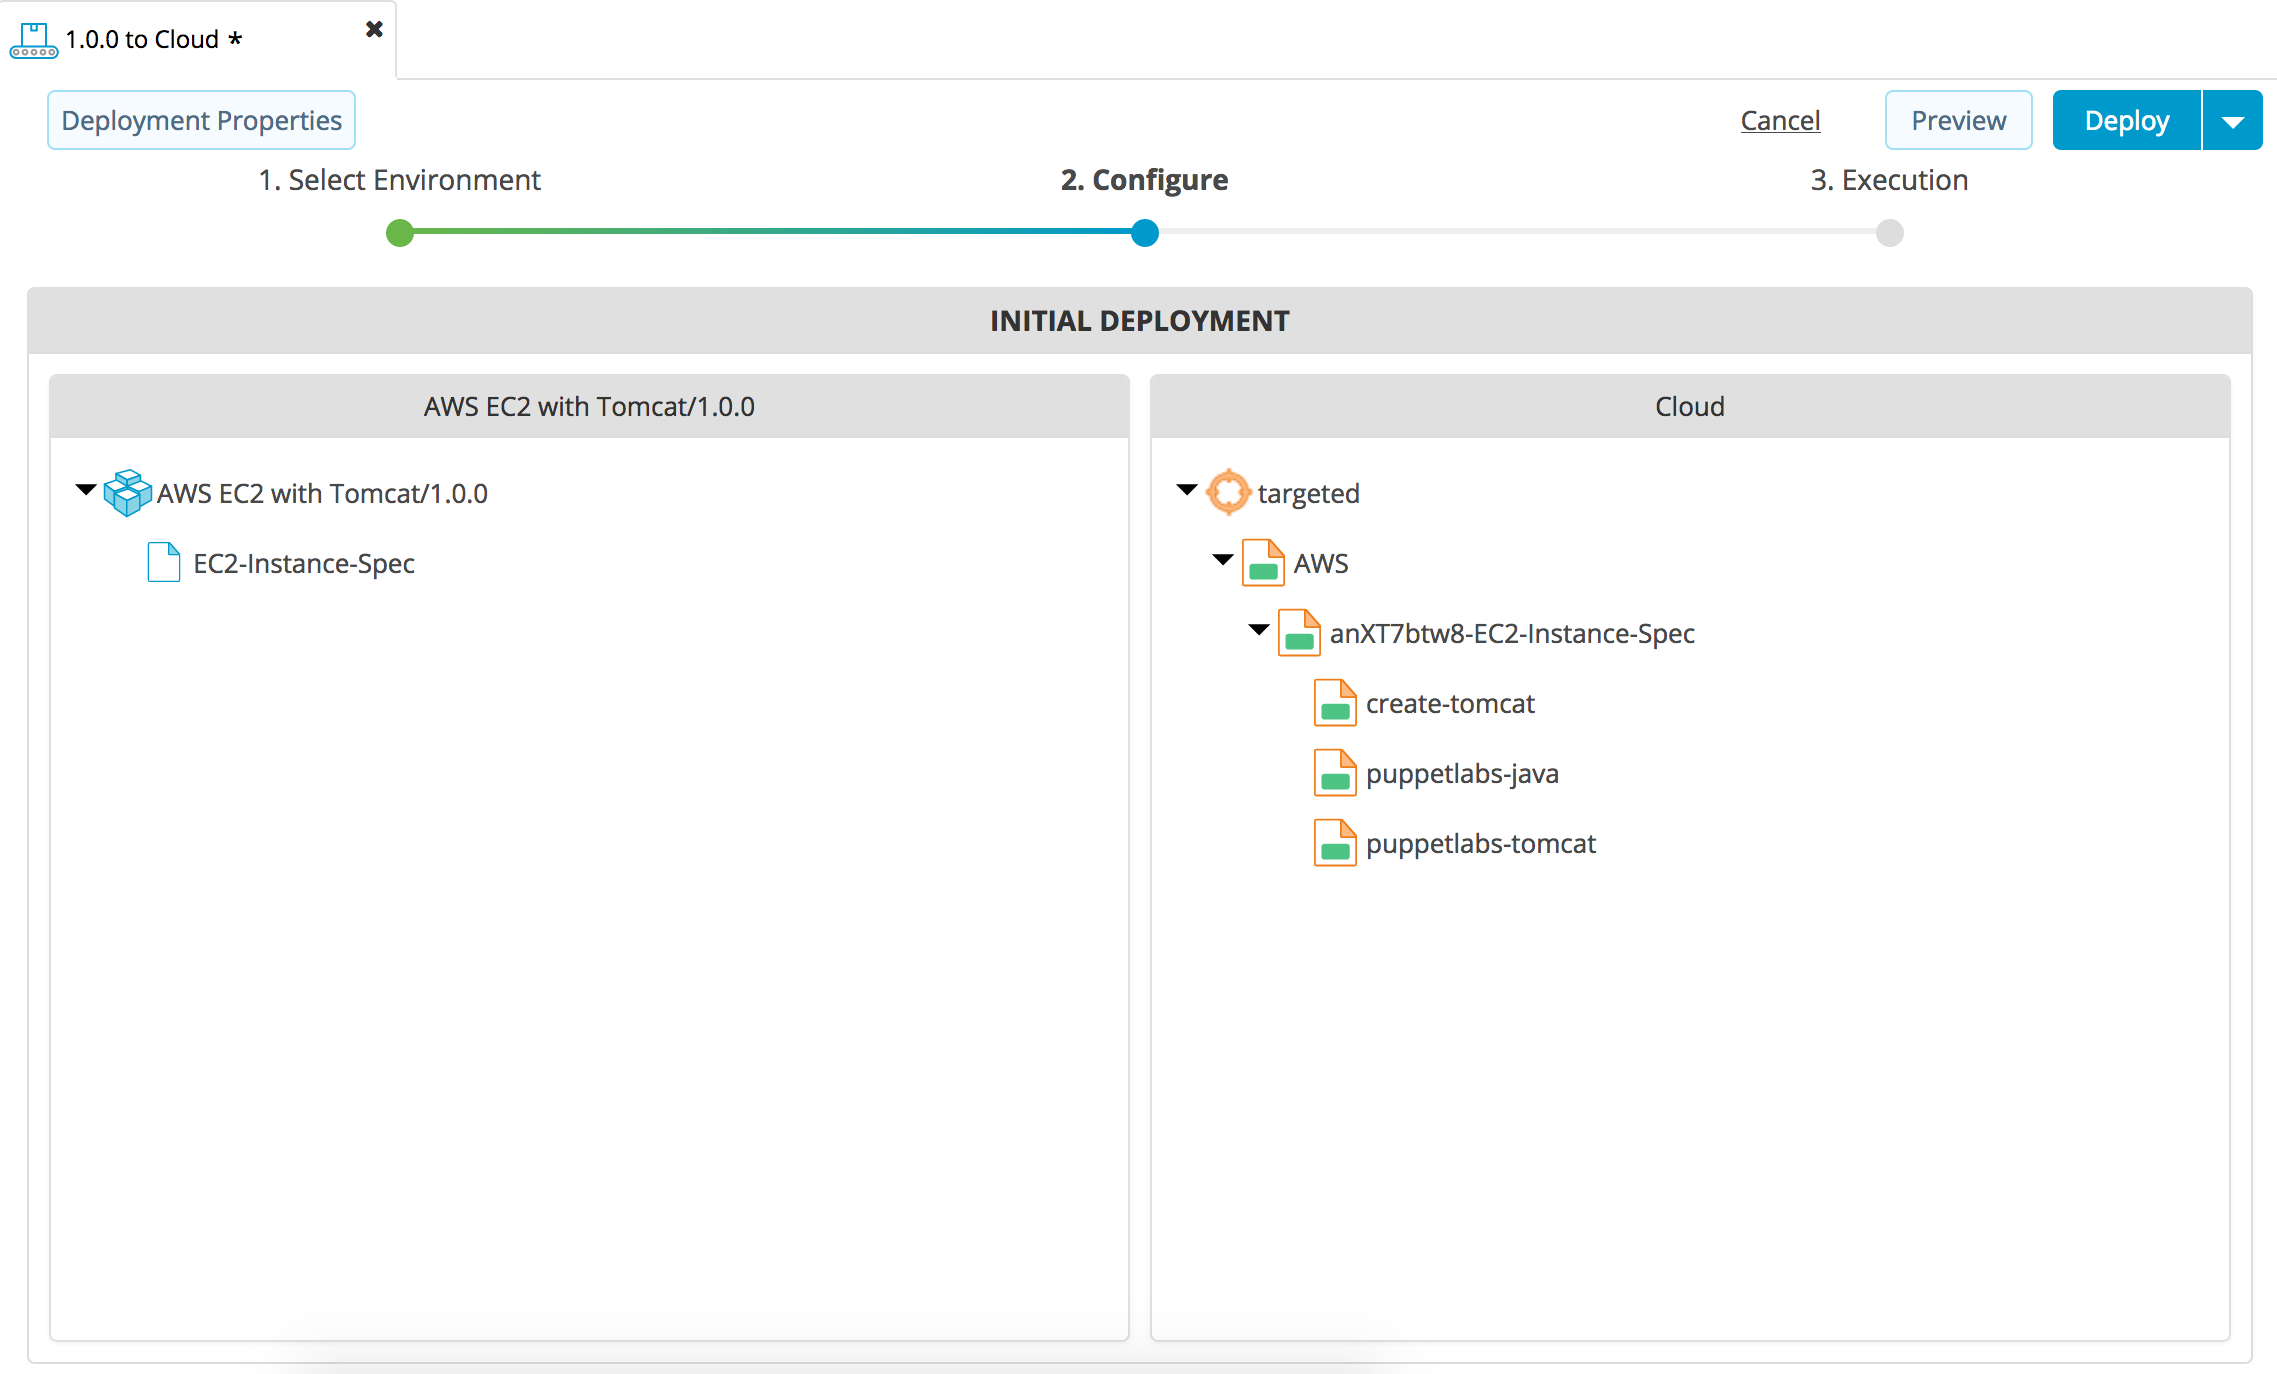Click the deployment icon in the tab
The width and height of the screenshot is (2277, 1374).
[x=34, y=40]
